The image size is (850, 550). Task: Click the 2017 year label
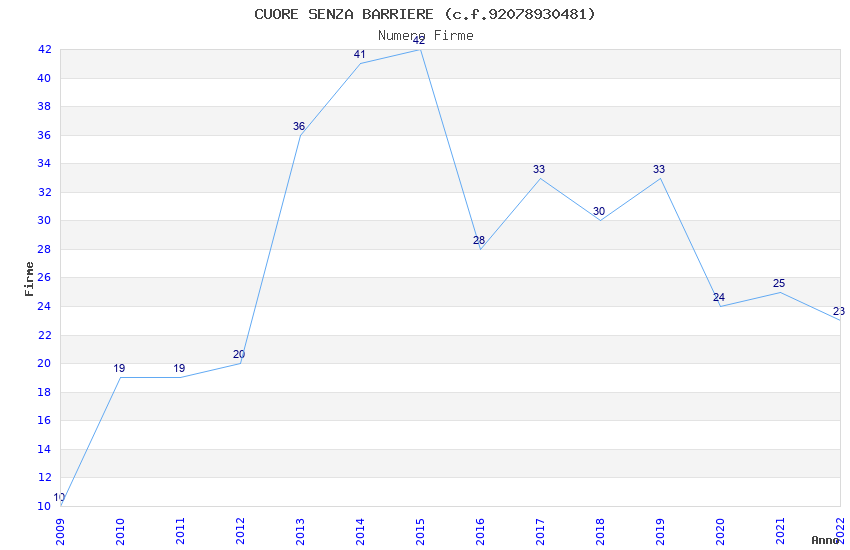coord(540,531)
